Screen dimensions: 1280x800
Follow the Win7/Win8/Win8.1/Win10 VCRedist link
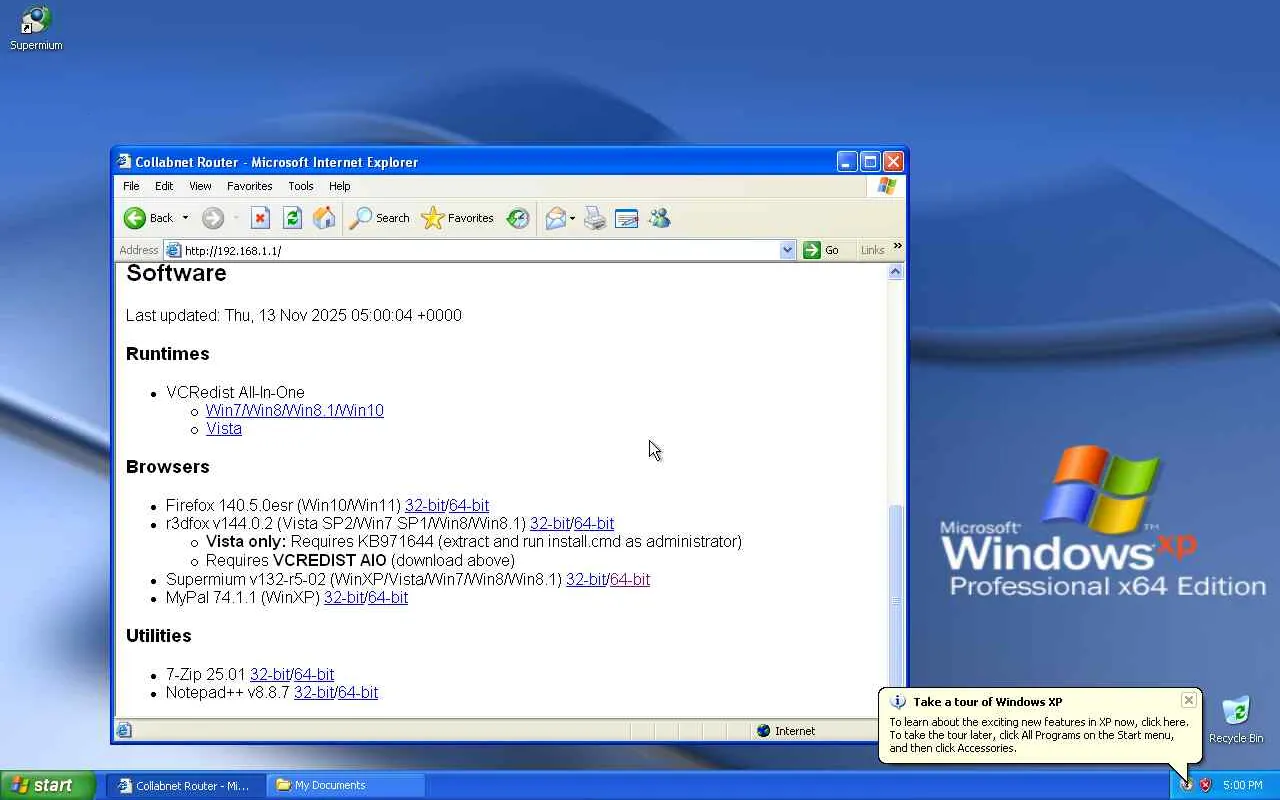coord(295,411)
